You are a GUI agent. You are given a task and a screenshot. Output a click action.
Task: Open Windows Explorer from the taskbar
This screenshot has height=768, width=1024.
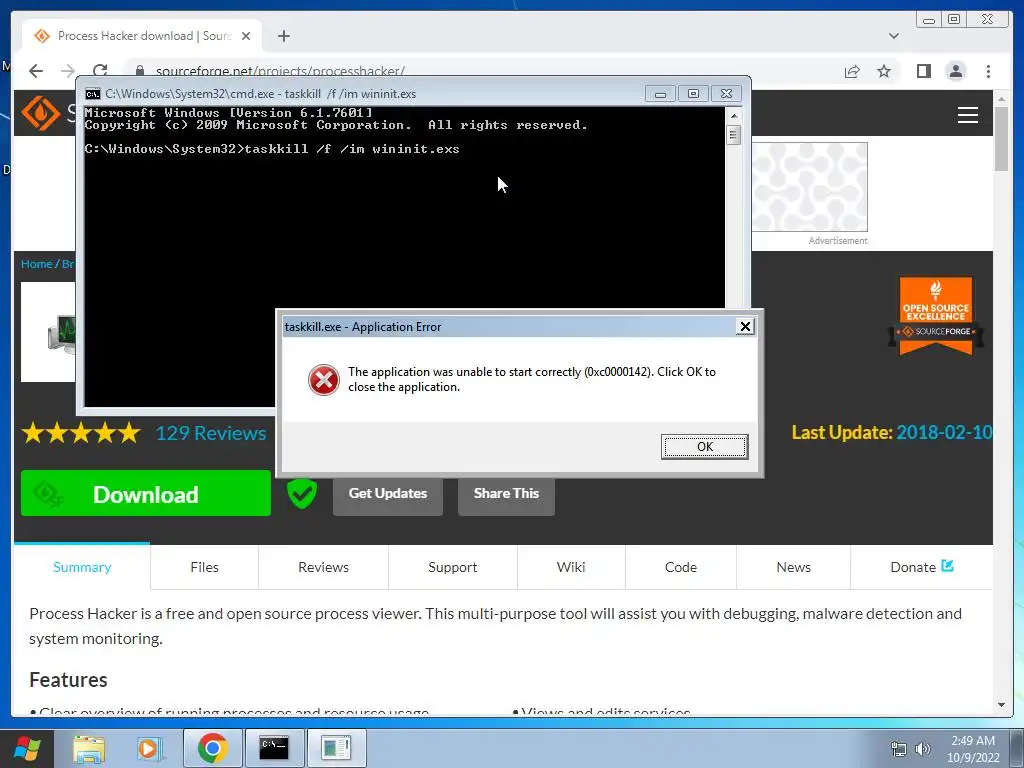89,748
